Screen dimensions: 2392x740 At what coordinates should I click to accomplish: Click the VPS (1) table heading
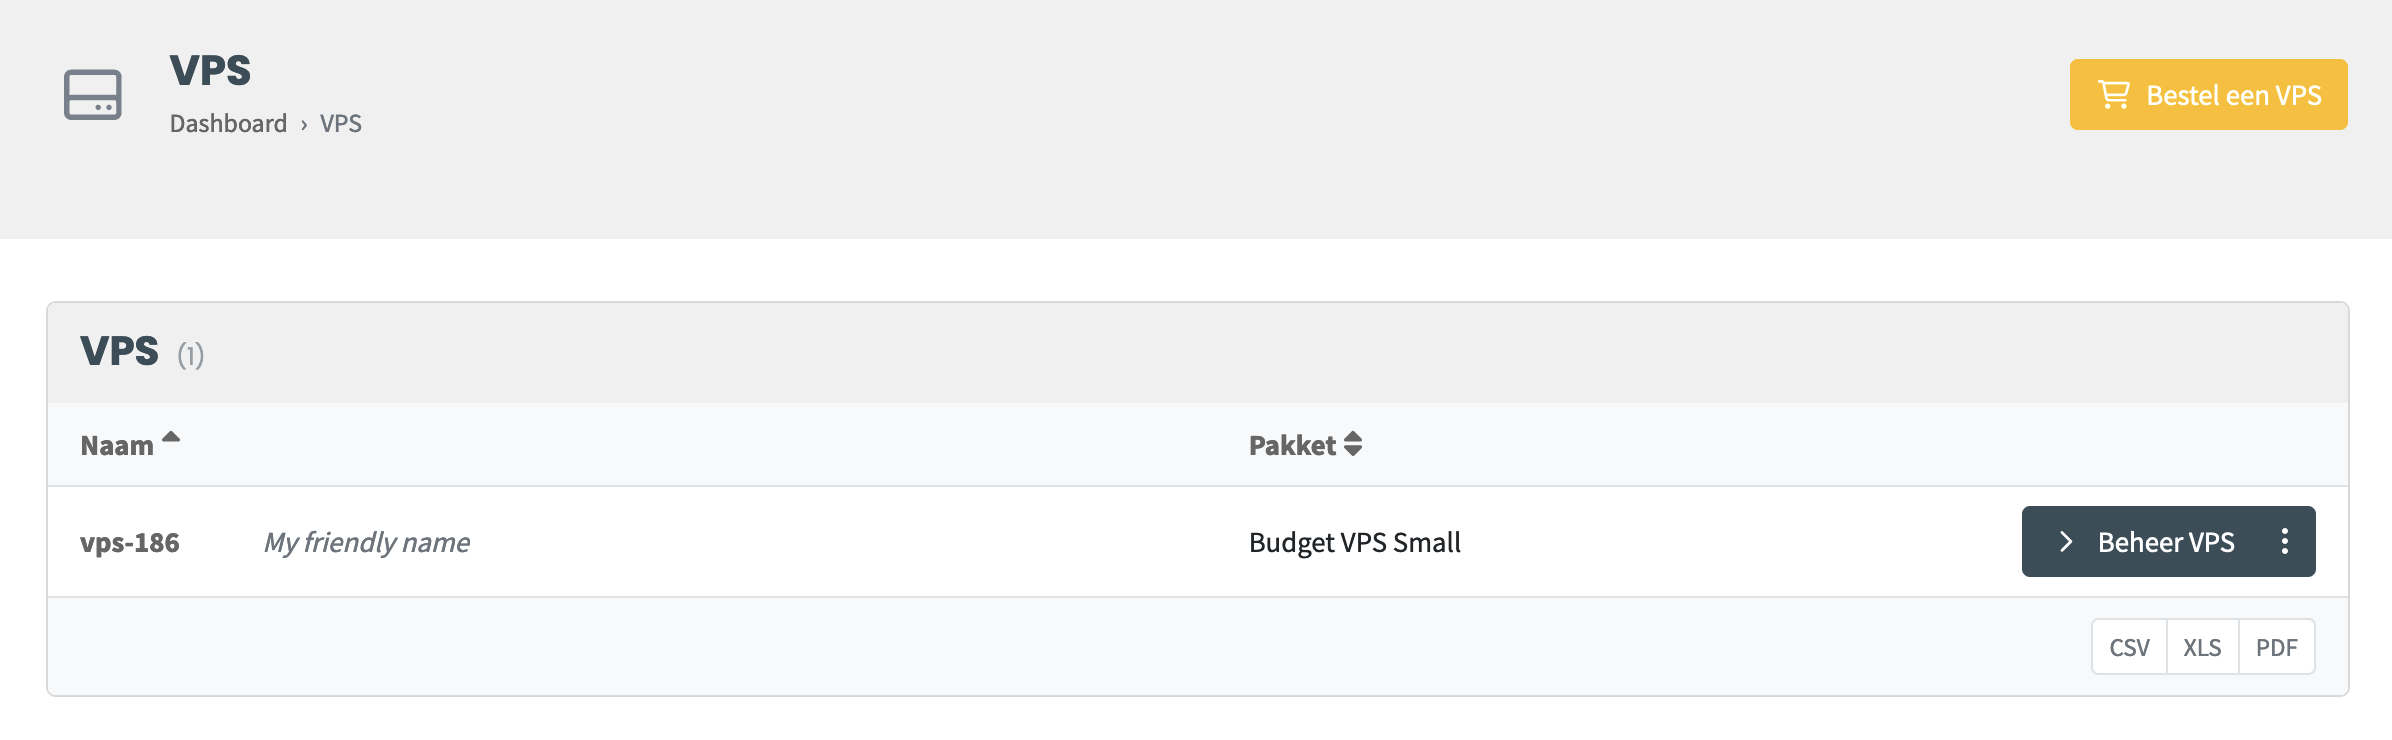tap(120, 351)
